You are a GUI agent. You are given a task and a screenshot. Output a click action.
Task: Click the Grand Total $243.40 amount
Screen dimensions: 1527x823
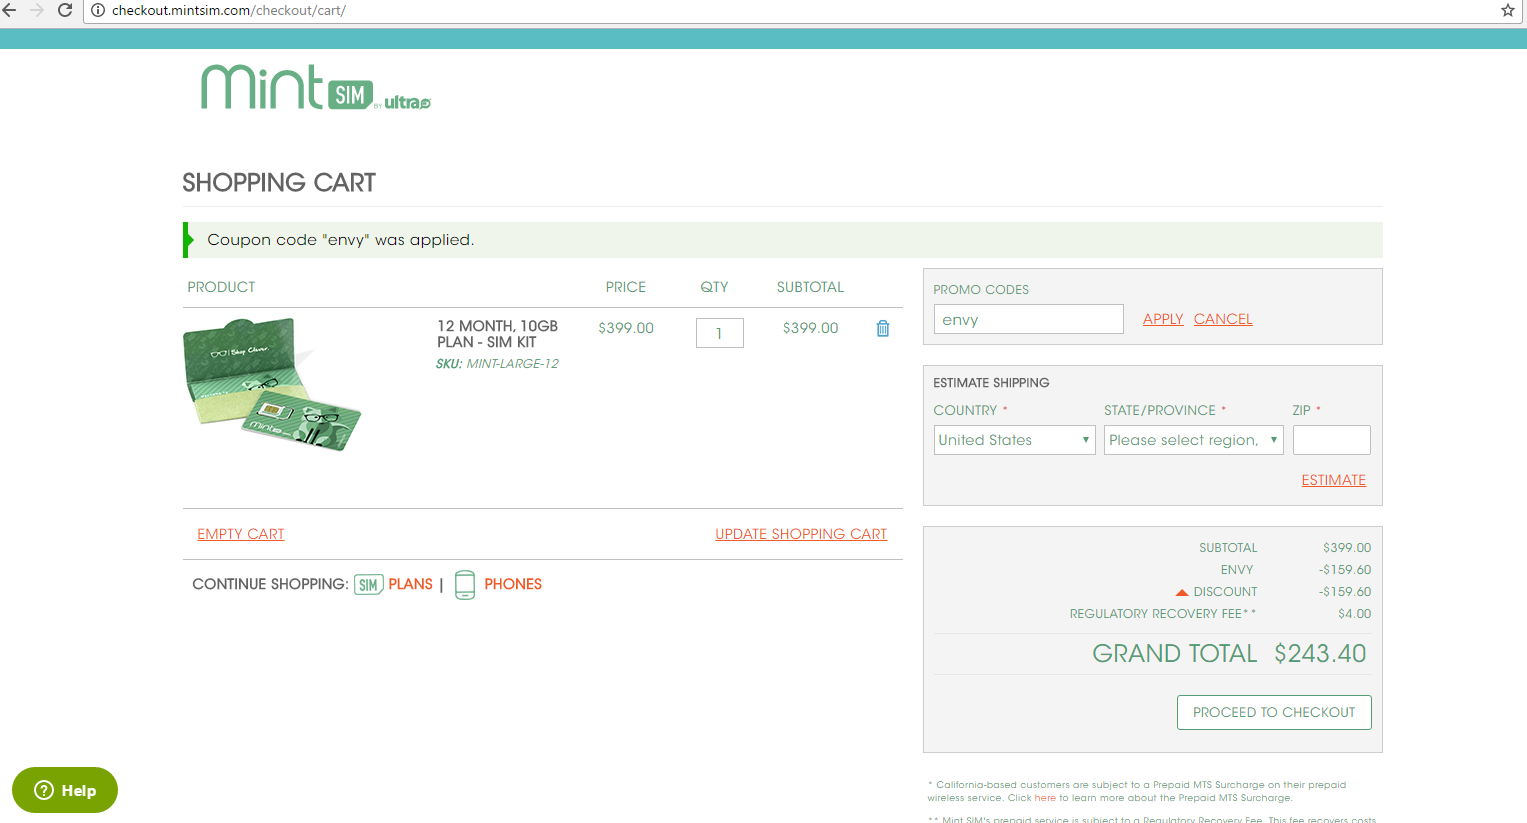[x=1320, y=653]
